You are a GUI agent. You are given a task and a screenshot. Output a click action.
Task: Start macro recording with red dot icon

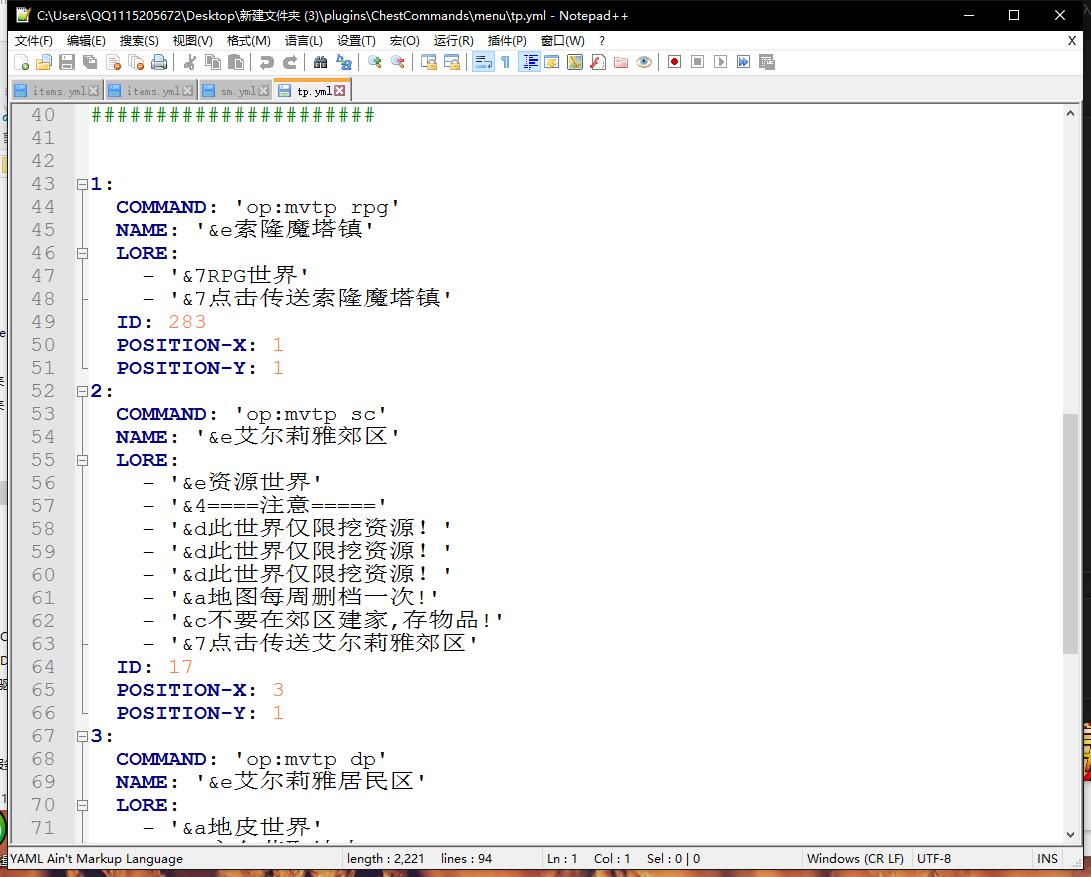pos(674,63)
